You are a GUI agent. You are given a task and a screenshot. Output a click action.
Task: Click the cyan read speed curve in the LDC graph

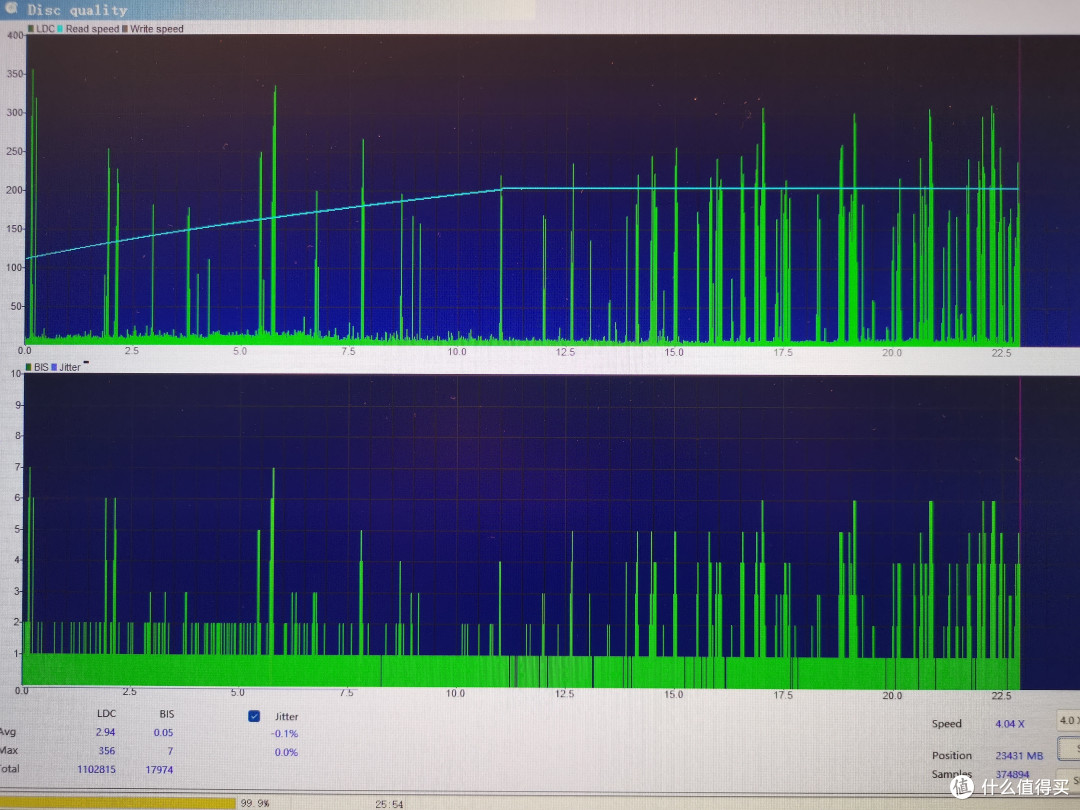tap(523, 188)
